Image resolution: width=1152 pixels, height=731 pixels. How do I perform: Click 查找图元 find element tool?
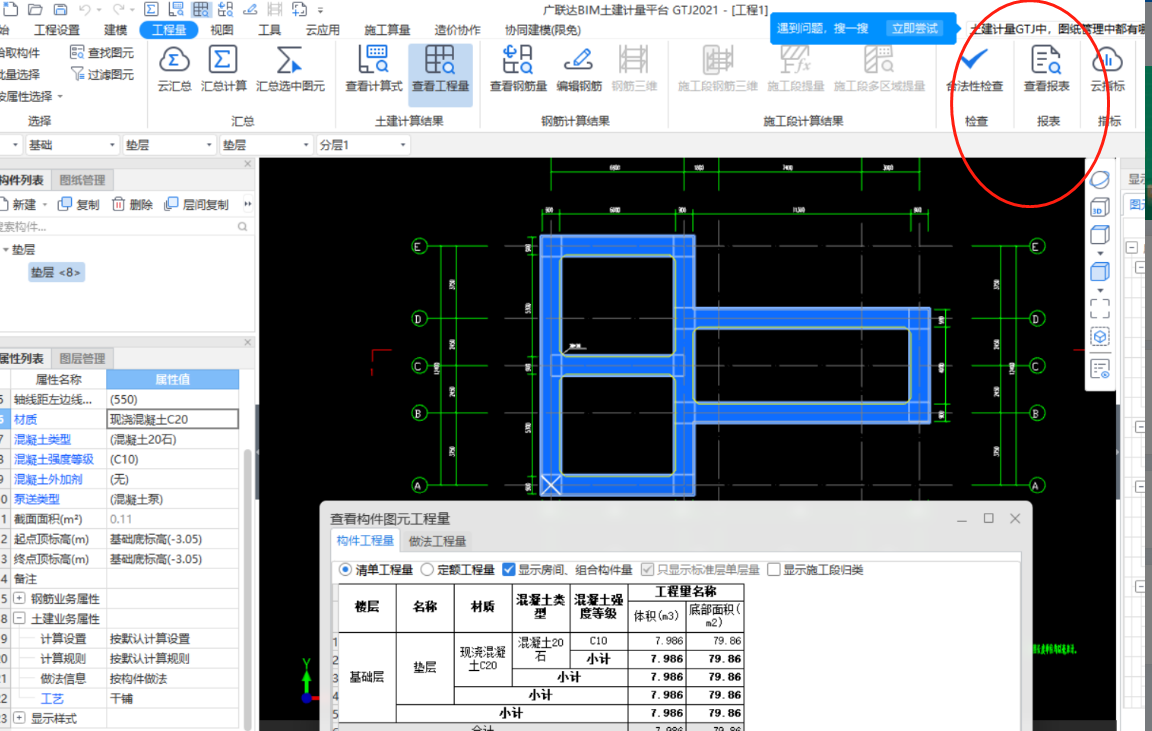tap(101, 52)
